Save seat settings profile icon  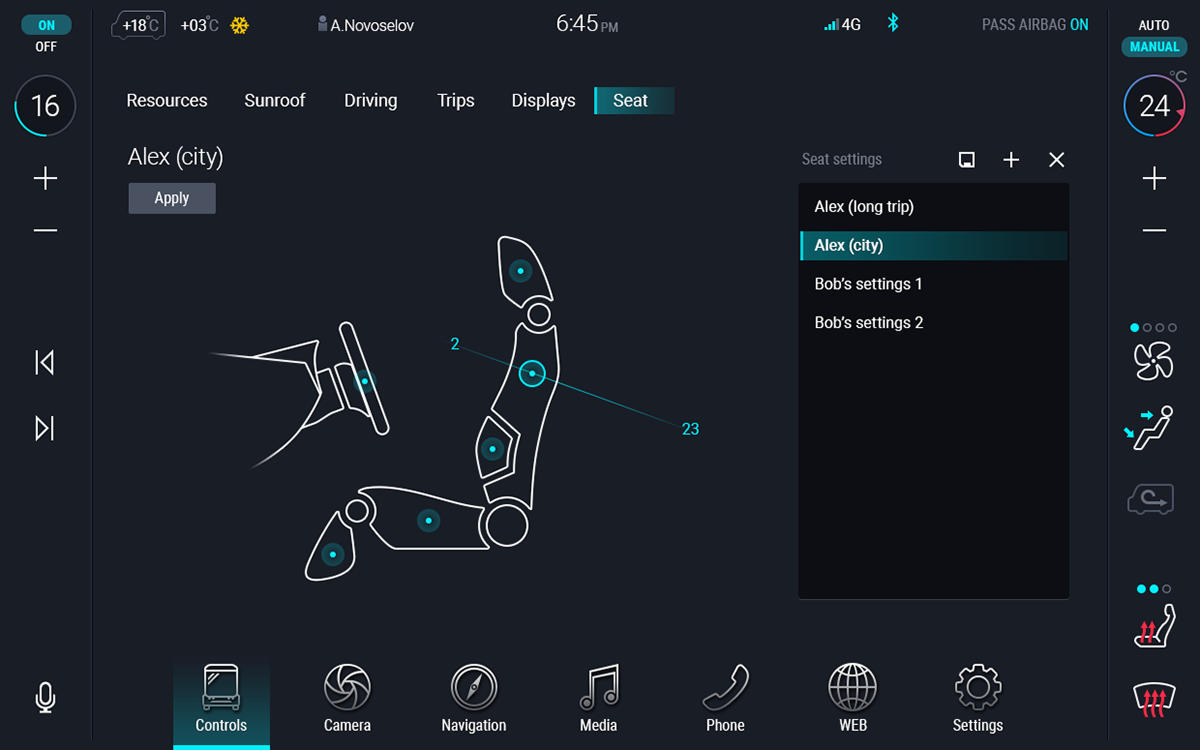pos(966,160)
